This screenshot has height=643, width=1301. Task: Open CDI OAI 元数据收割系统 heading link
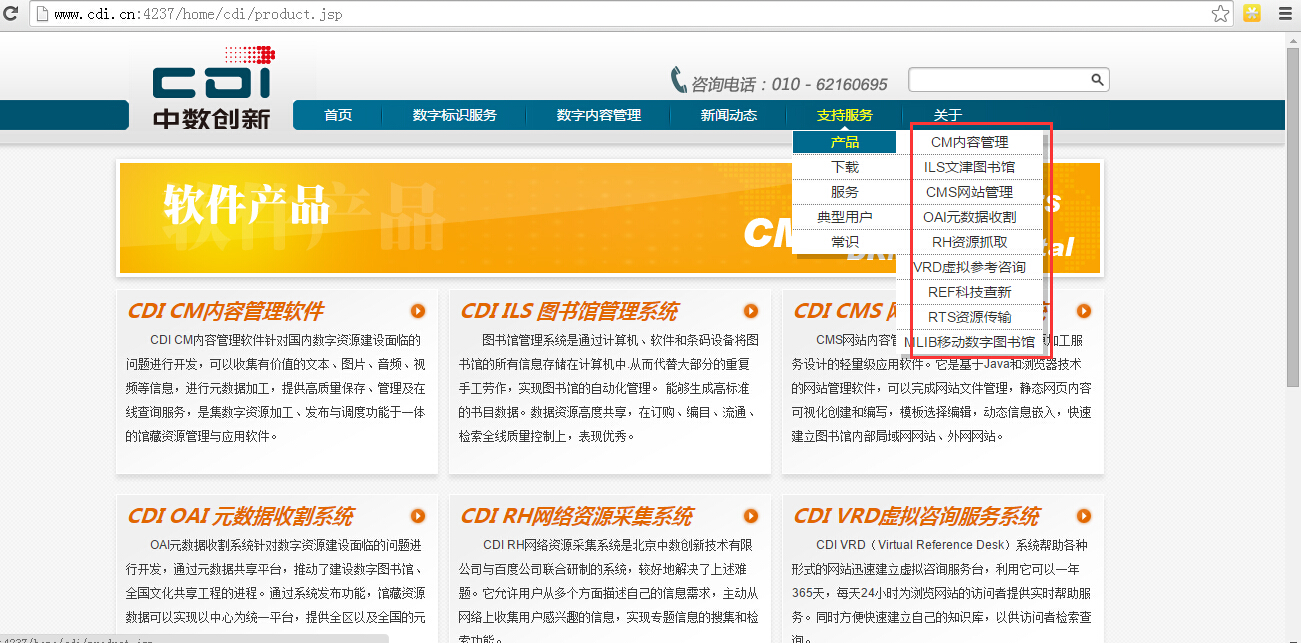(x=240, y=516)
